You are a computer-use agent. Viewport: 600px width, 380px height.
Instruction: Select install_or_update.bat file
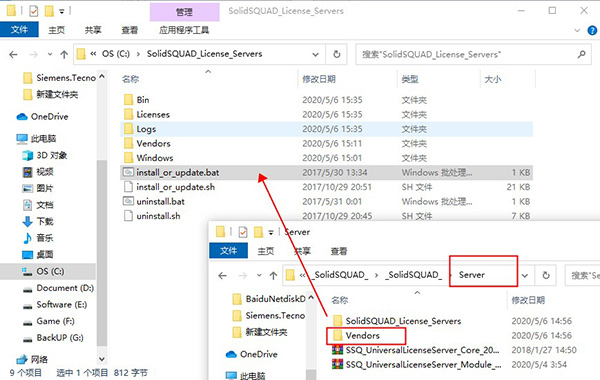pyautogui.click(x=326, y=173)
